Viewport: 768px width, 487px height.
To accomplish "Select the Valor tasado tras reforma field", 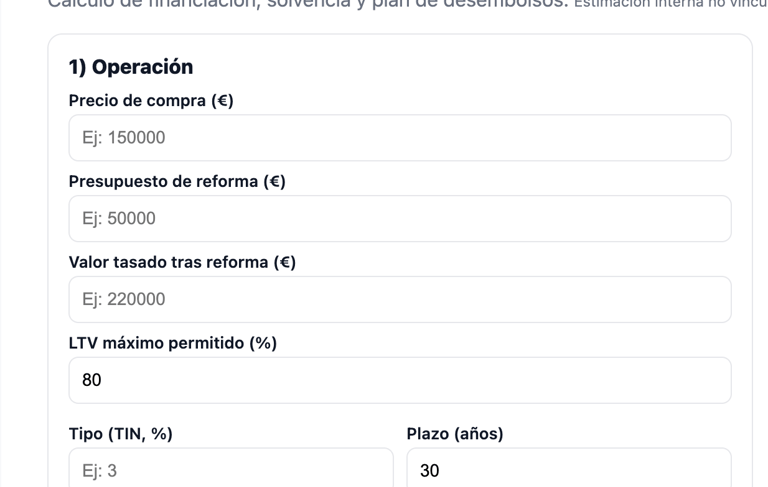I will point(400,299).
